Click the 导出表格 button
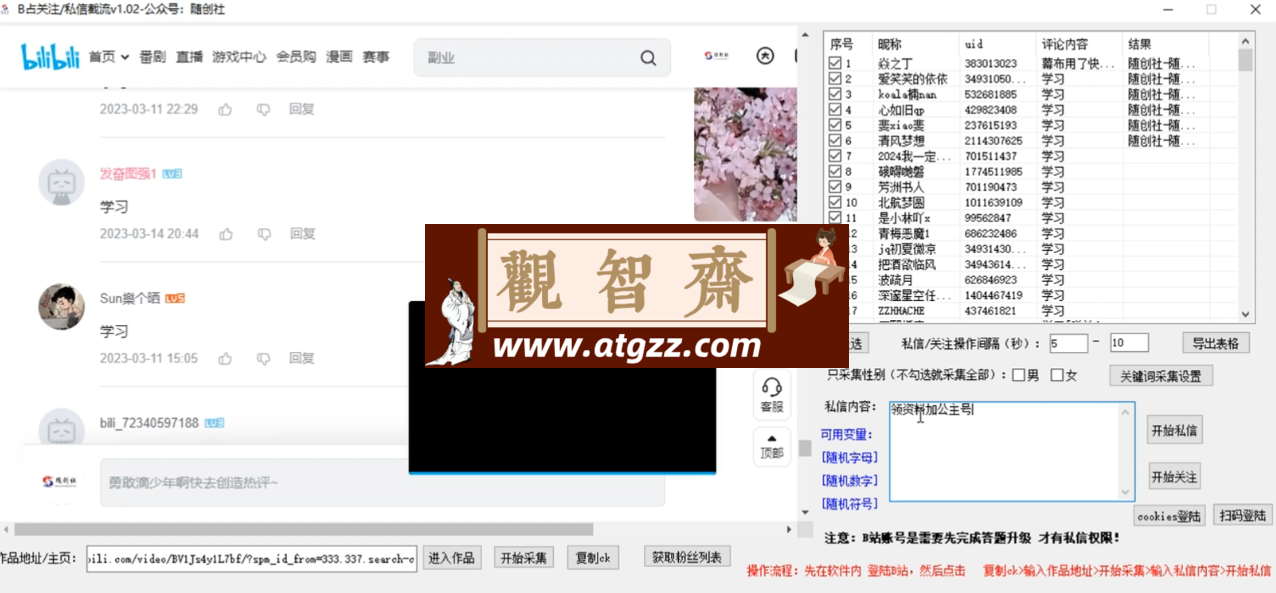The image size is (1276, 593). pos(1216,343)
